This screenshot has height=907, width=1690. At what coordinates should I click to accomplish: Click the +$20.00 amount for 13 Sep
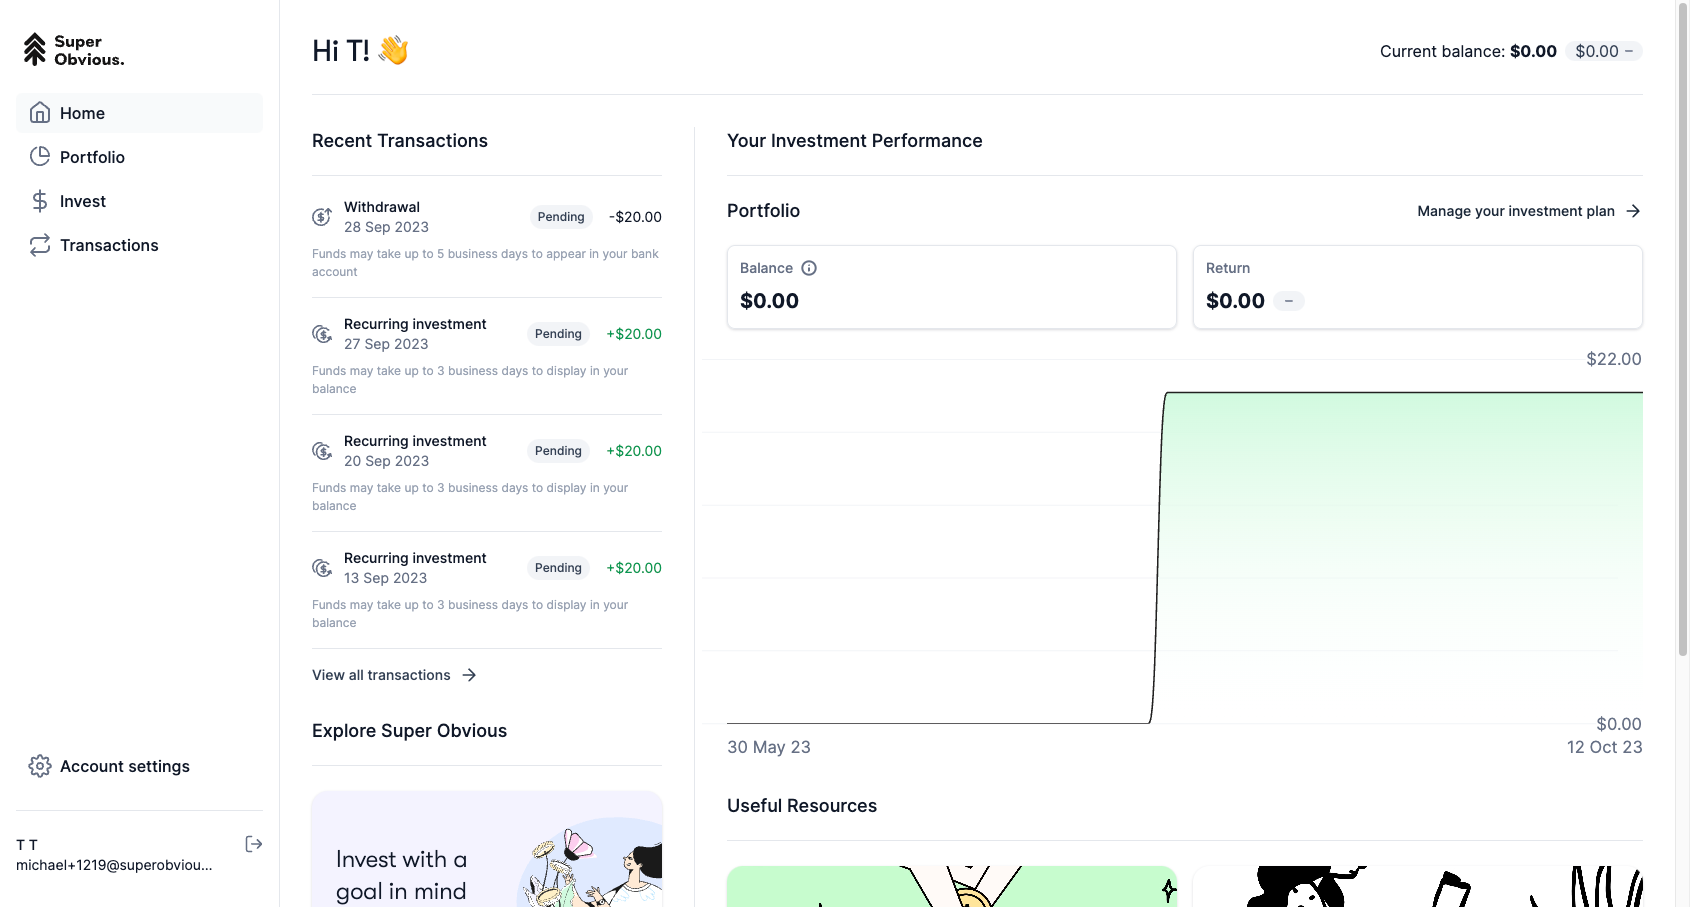[634, 568]
